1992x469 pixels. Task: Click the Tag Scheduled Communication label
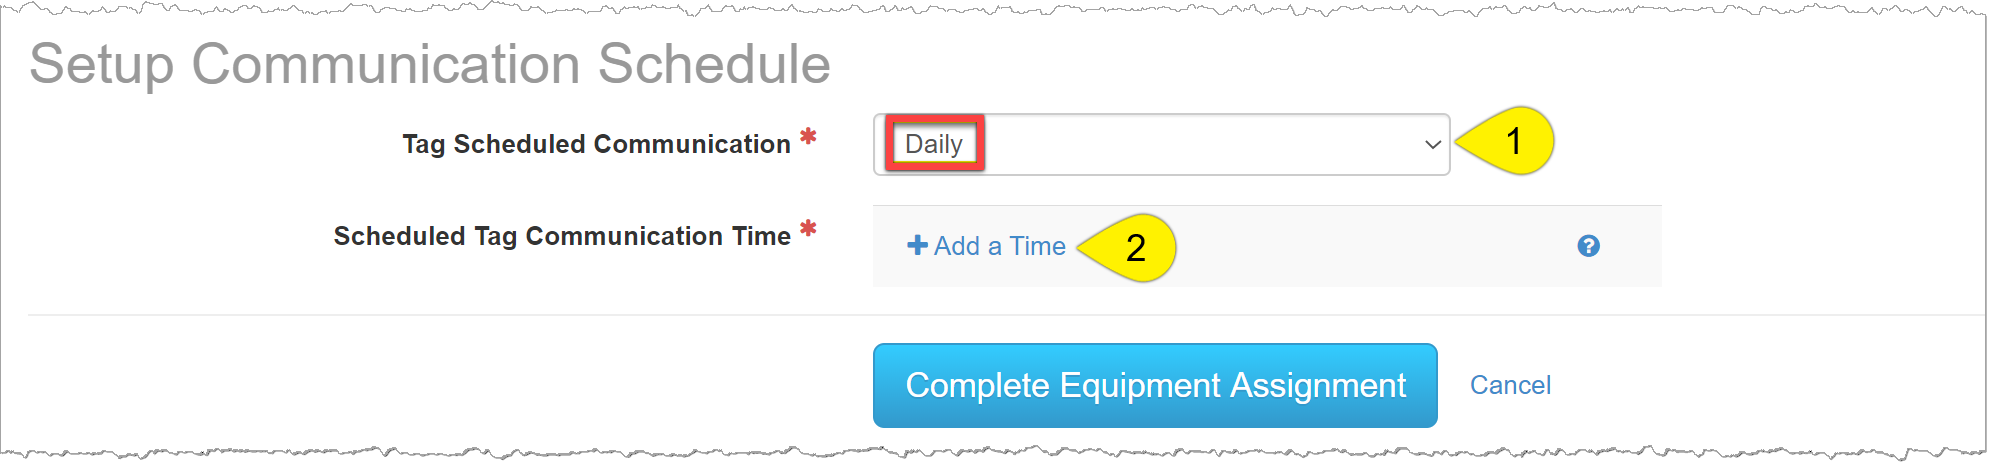pos(596,144)
